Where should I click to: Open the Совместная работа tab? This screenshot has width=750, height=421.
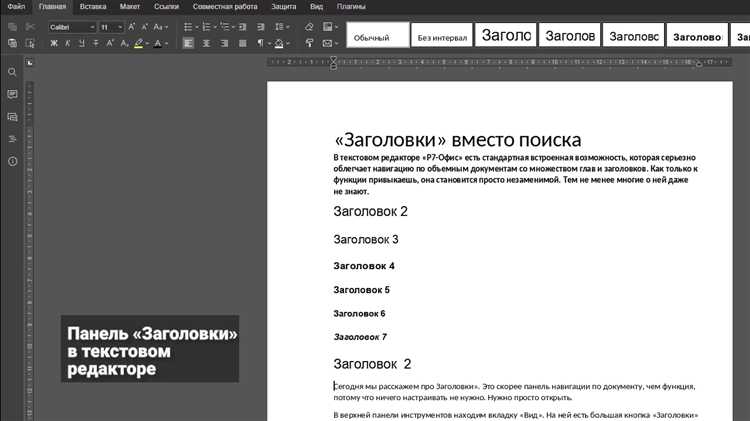225,7
